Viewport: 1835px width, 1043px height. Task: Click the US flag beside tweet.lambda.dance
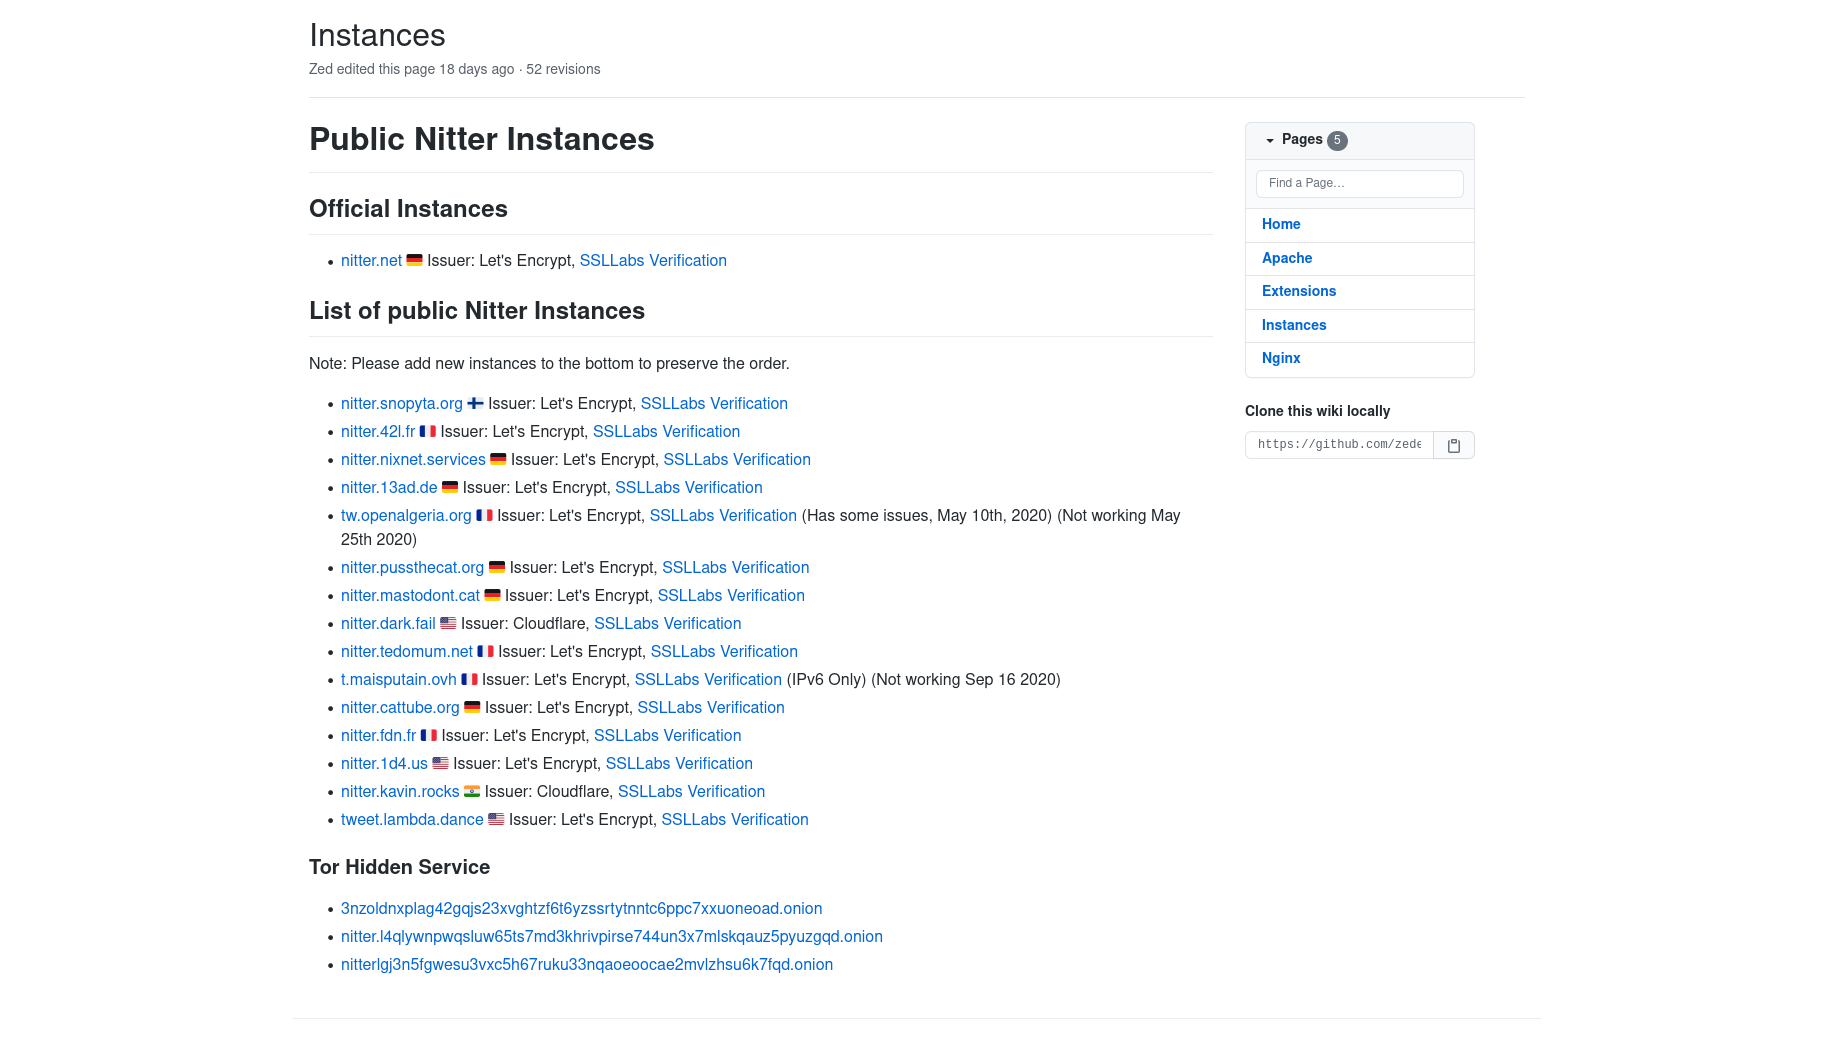tap(496, 819)
